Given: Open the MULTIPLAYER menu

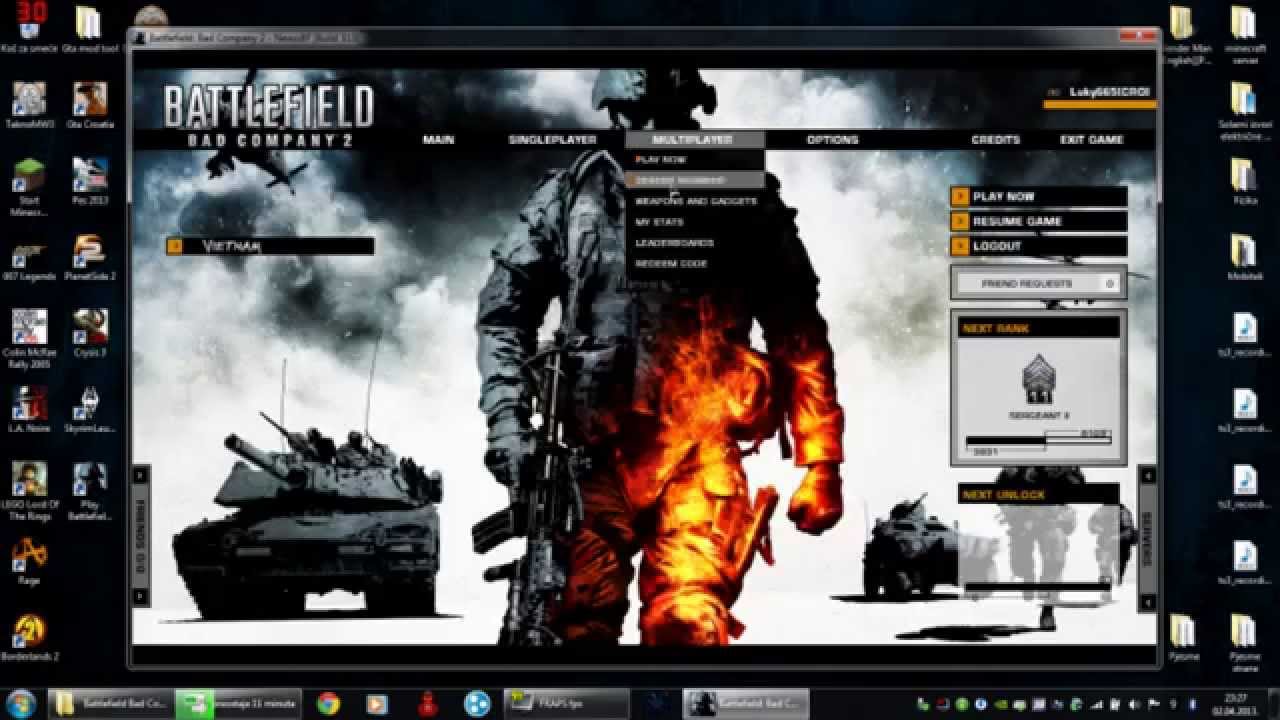Looking at the screenshot, I should click(x=693, y=140).
